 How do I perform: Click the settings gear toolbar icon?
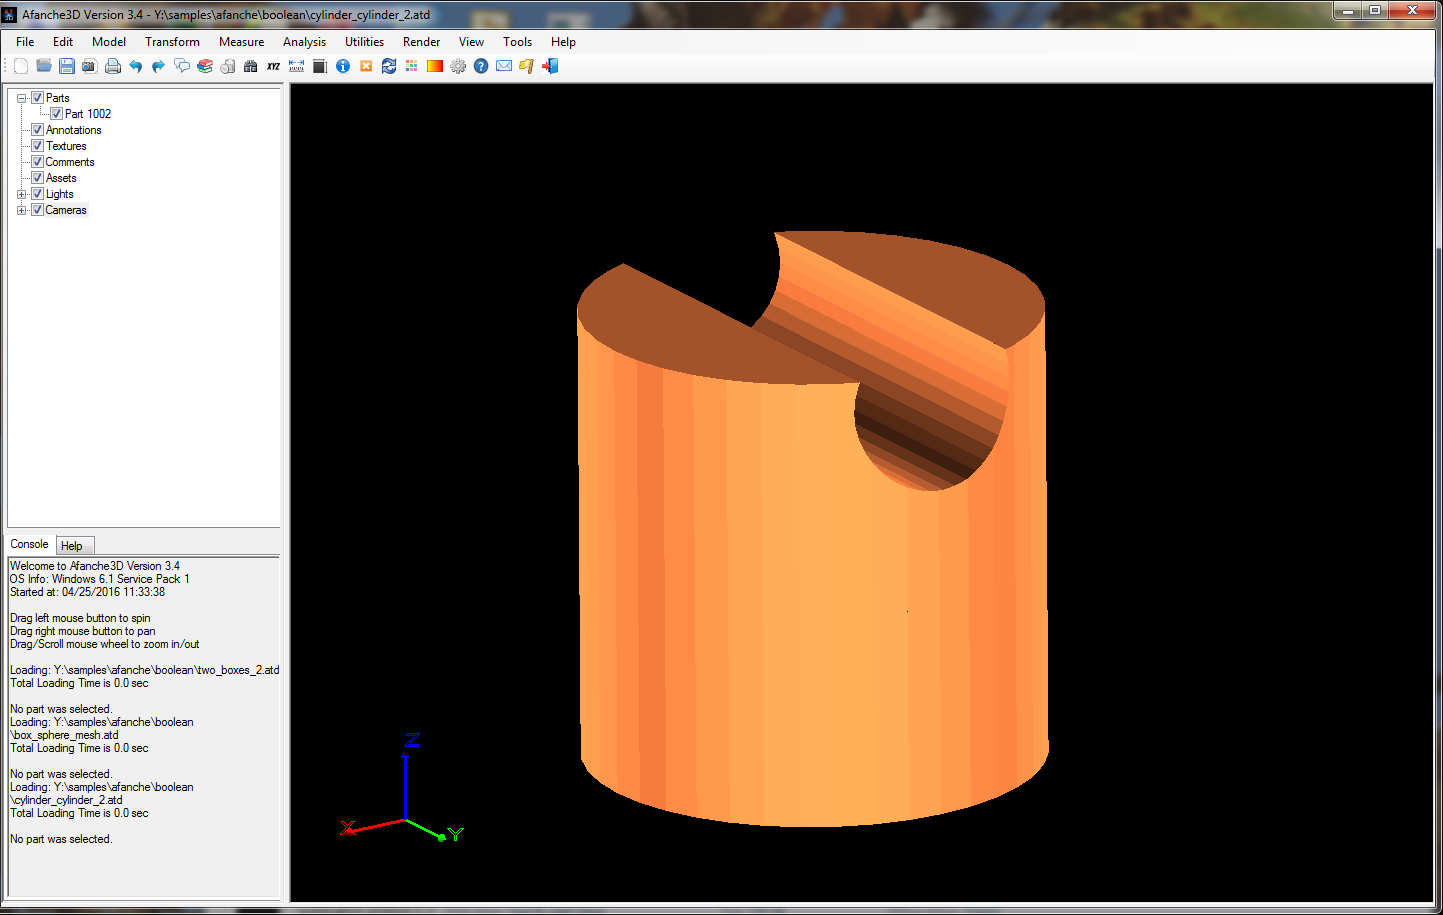(458, 66)
